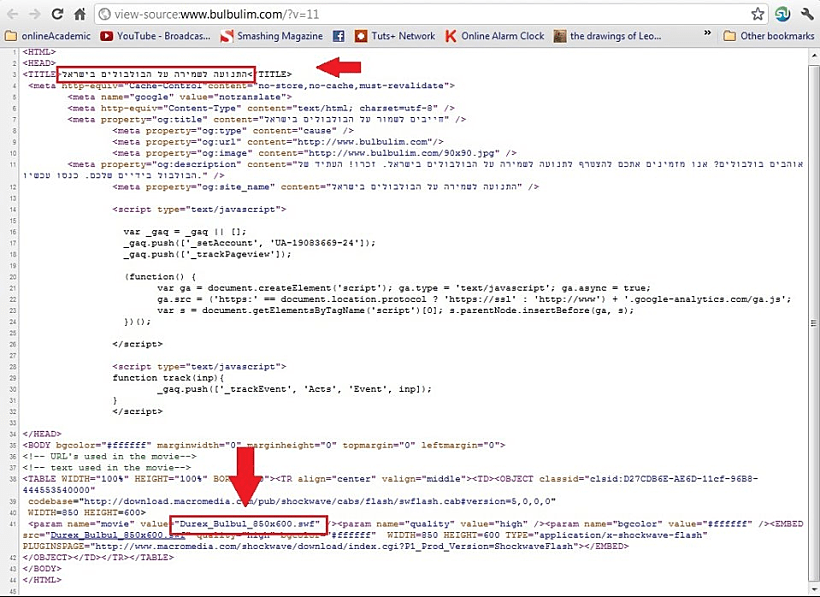This screenshot has height=597, width=820.
Task: Open the Online Alarm Clock bookmark
Action: tap(495, 36)
